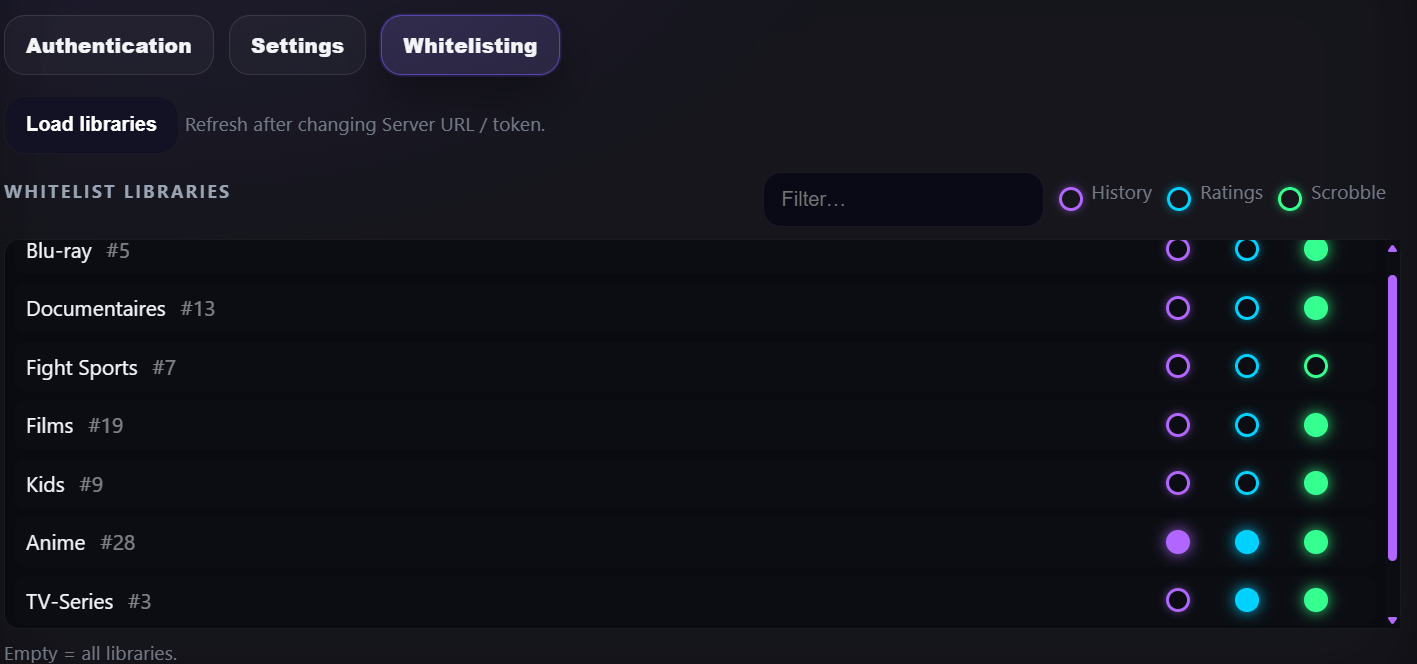Enable History for the Documentaires library
The height and width of the screenshot is (664, 1417).
pos(1178,308)
